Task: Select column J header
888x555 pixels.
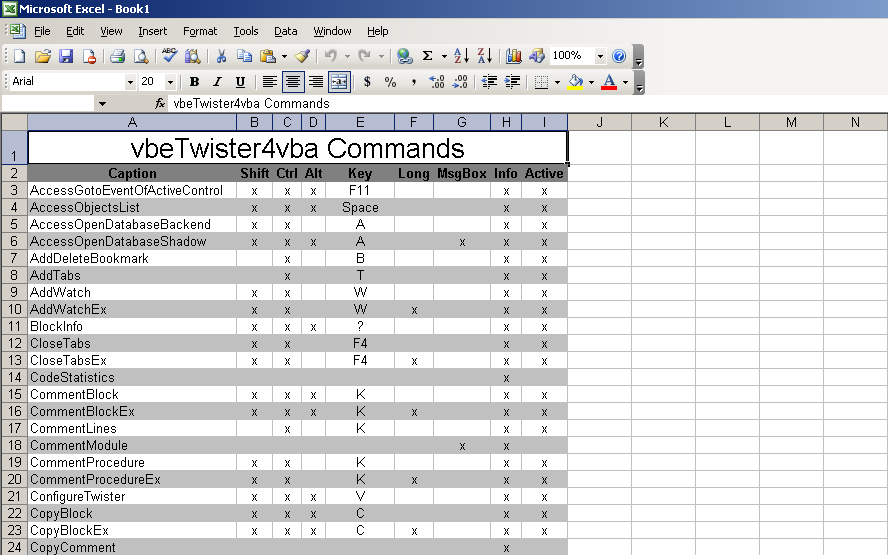Action: coord(600,122)
